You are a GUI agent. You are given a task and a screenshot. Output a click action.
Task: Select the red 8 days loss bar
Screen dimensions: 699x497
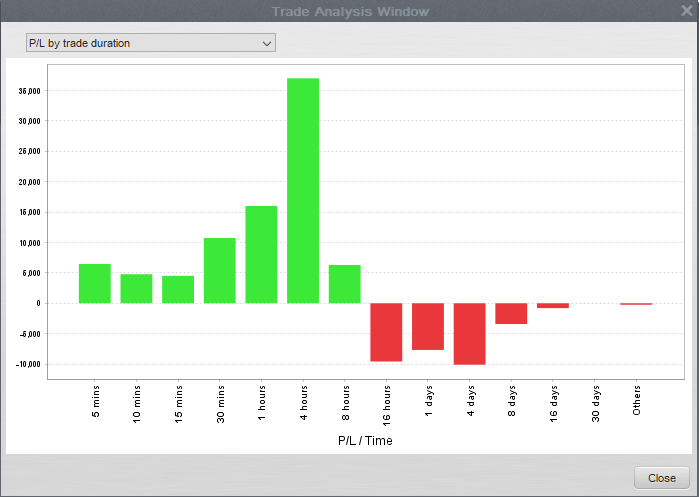pyautogui.click(x=511, y=313)
